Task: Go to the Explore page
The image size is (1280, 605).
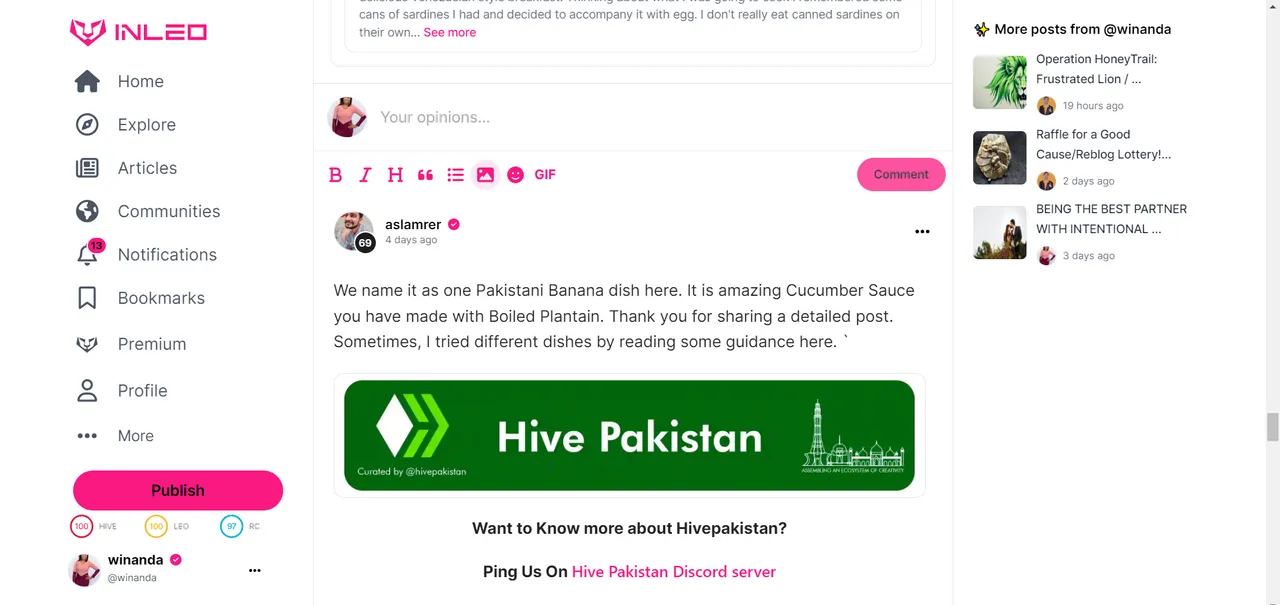Action: [x=126, y=125]
